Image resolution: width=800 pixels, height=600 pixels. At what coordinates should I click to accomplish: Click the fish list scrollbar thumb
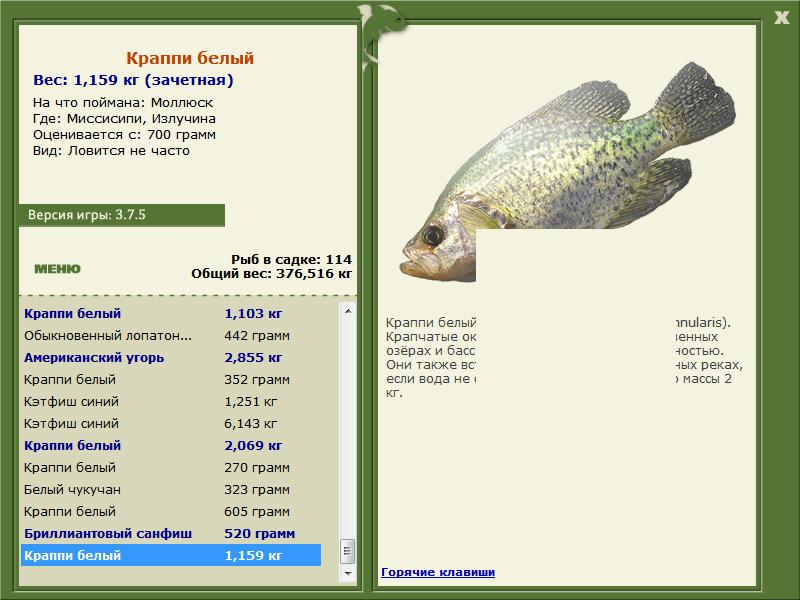(x=348, y=551)
